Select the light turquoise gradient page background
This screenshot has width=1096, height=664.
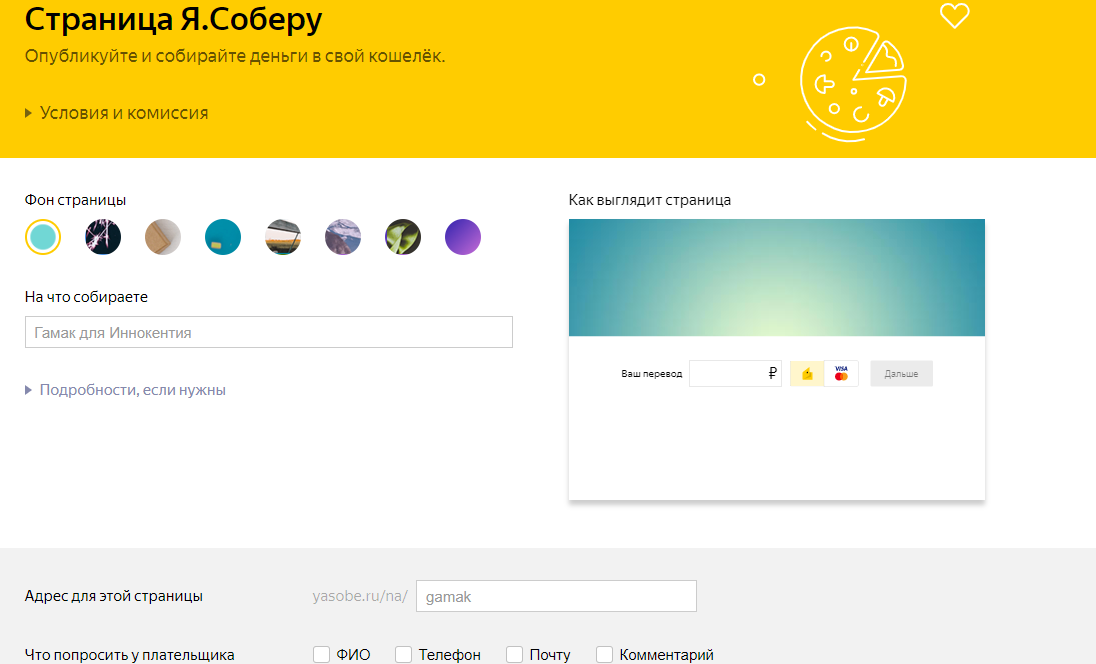[x=43, y=237]
